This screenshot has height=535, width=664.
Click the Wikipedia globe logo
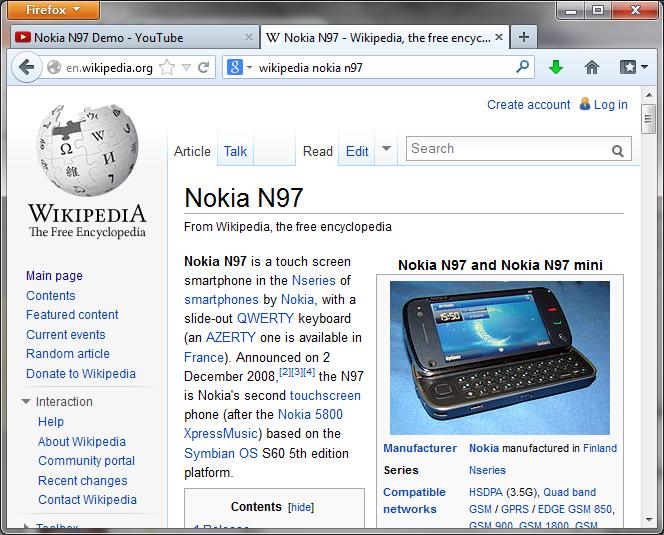click(x=88, y=150)
